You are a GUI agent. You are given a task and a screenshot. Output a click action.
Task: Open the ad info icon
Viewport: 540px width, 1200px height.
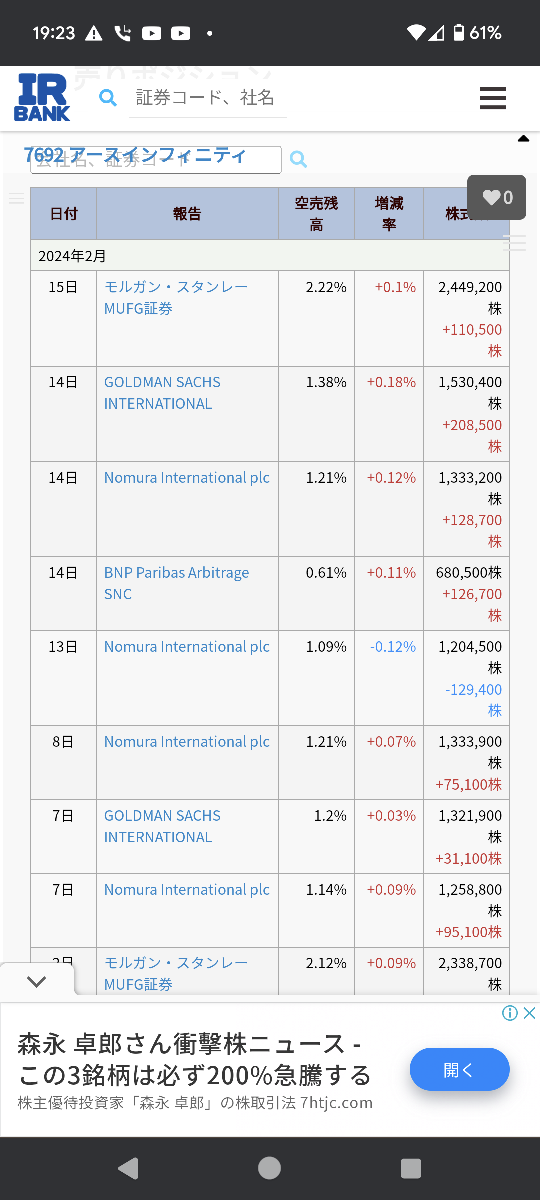tap(510, 1013)
